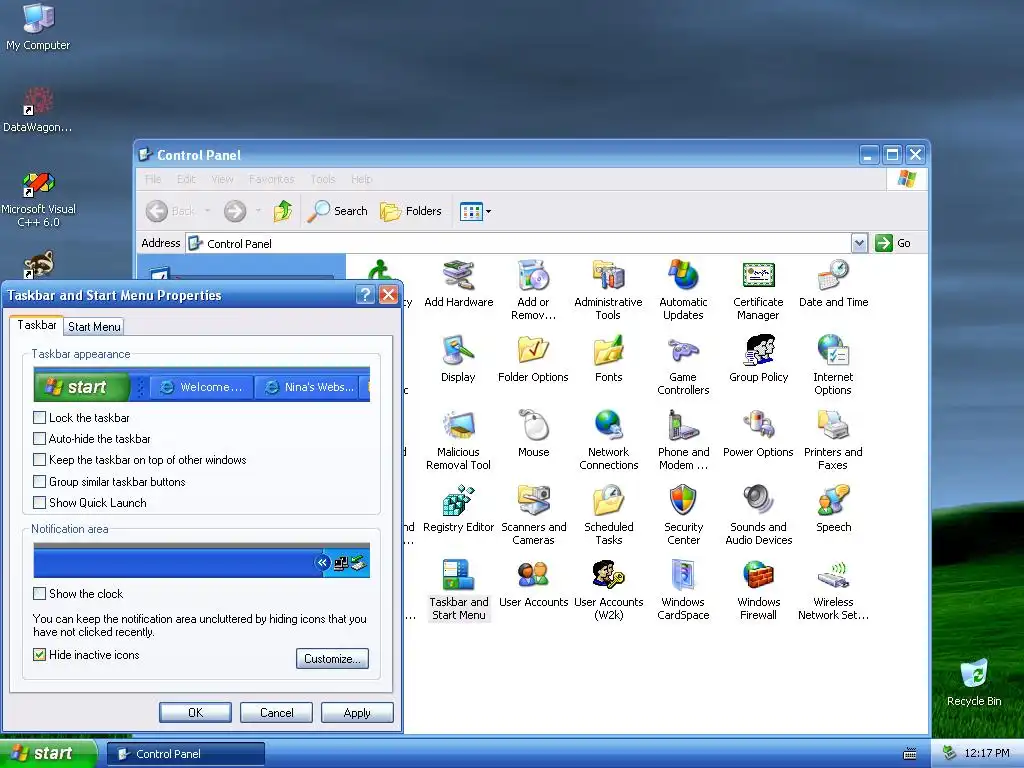Click the Search toolbar button
The width and height of the screenshot is (1024, 768).
(x=338, y=211)
